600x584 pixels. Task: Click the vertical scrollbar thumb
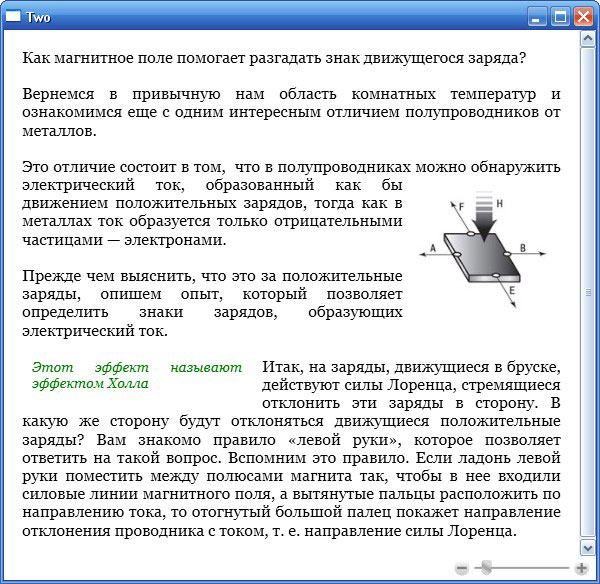587,293
